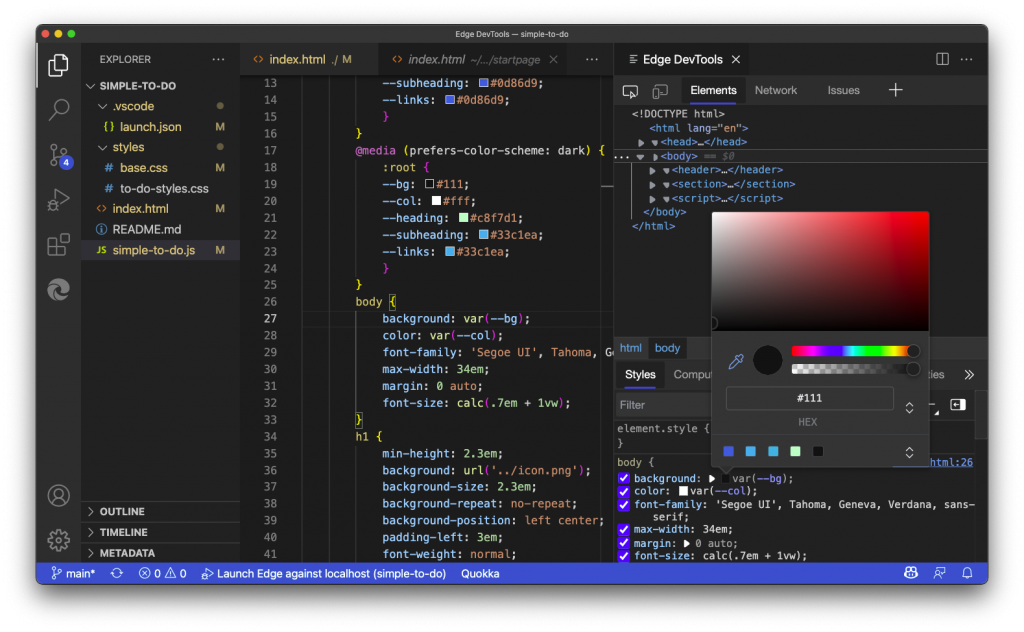Switch color format with HEX stepper
The image size is (1024, 632).
909,408
